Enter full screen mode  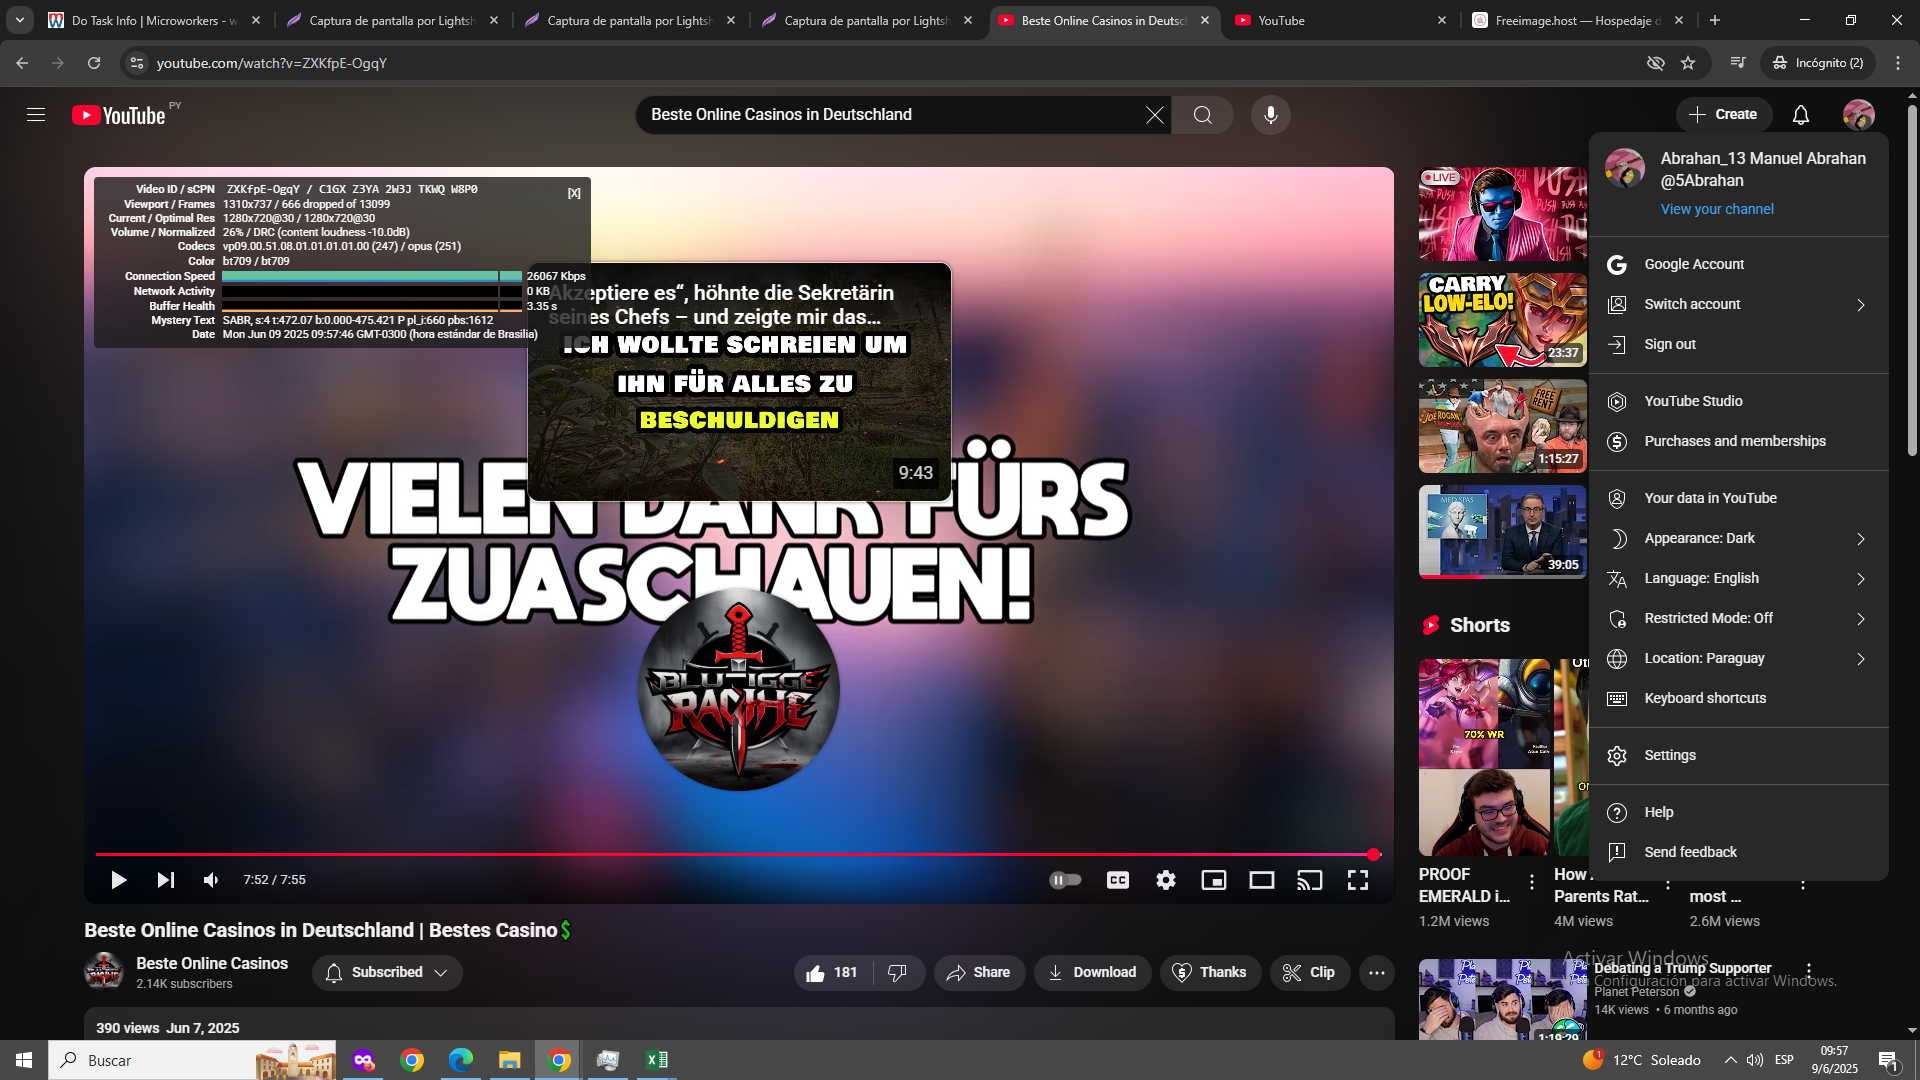click(1358, 880)
